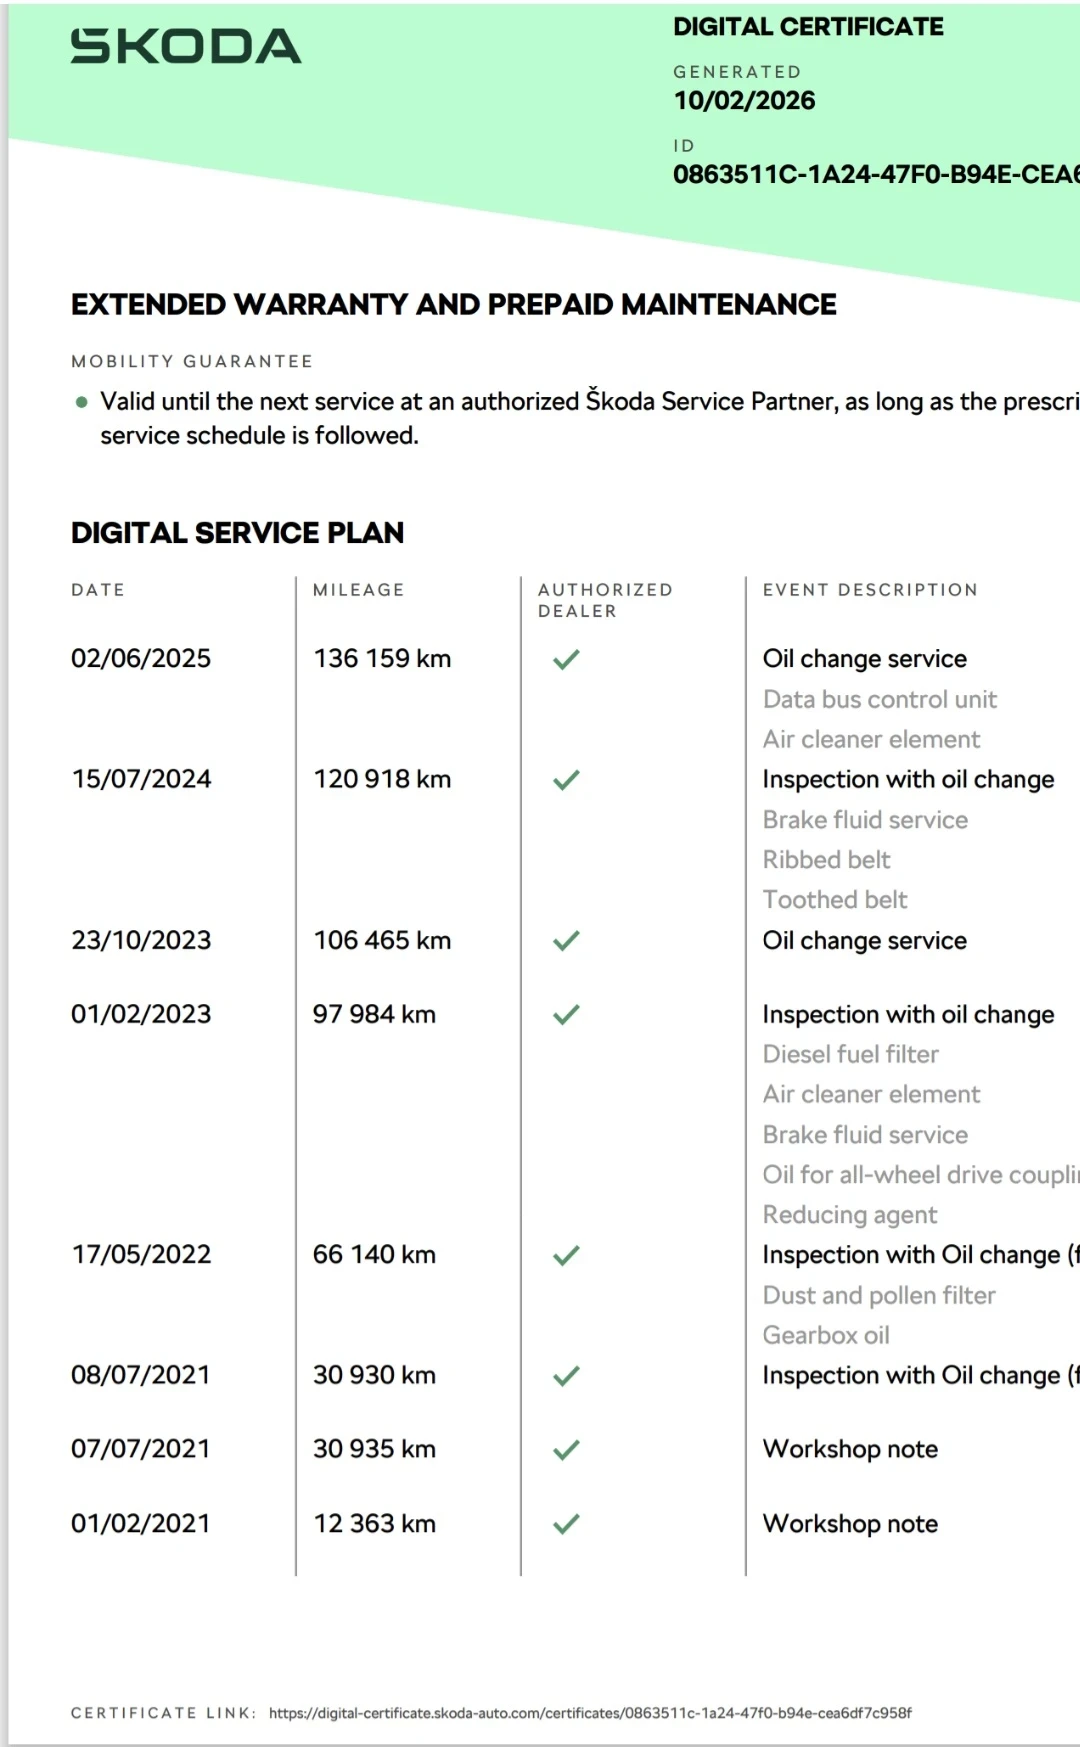The image size is (1080, 1747).
Task: Click the dealer checkmark for 17/05/2022 service
Action: [566, 1255]
